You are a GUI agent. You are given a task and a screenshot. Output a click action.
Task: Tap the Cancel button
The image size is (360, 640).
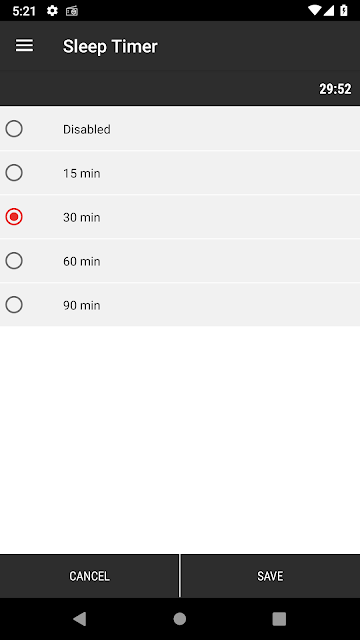(x=89, y=576)
